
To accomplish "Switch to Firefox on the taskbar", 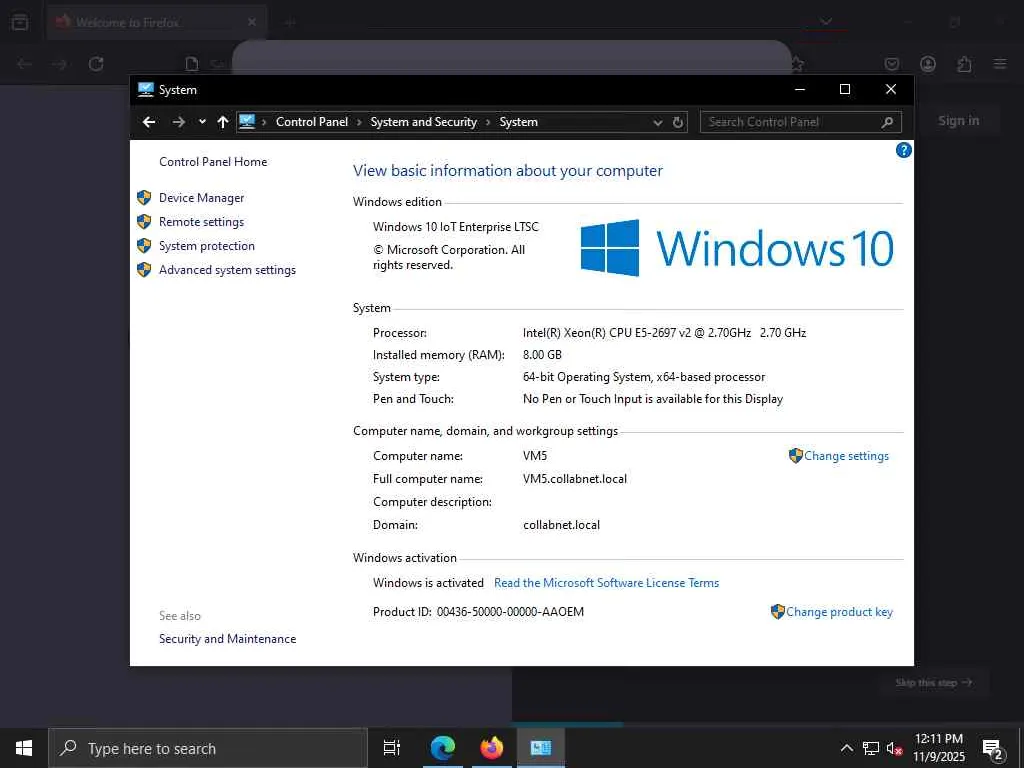I will click(492, 748).
